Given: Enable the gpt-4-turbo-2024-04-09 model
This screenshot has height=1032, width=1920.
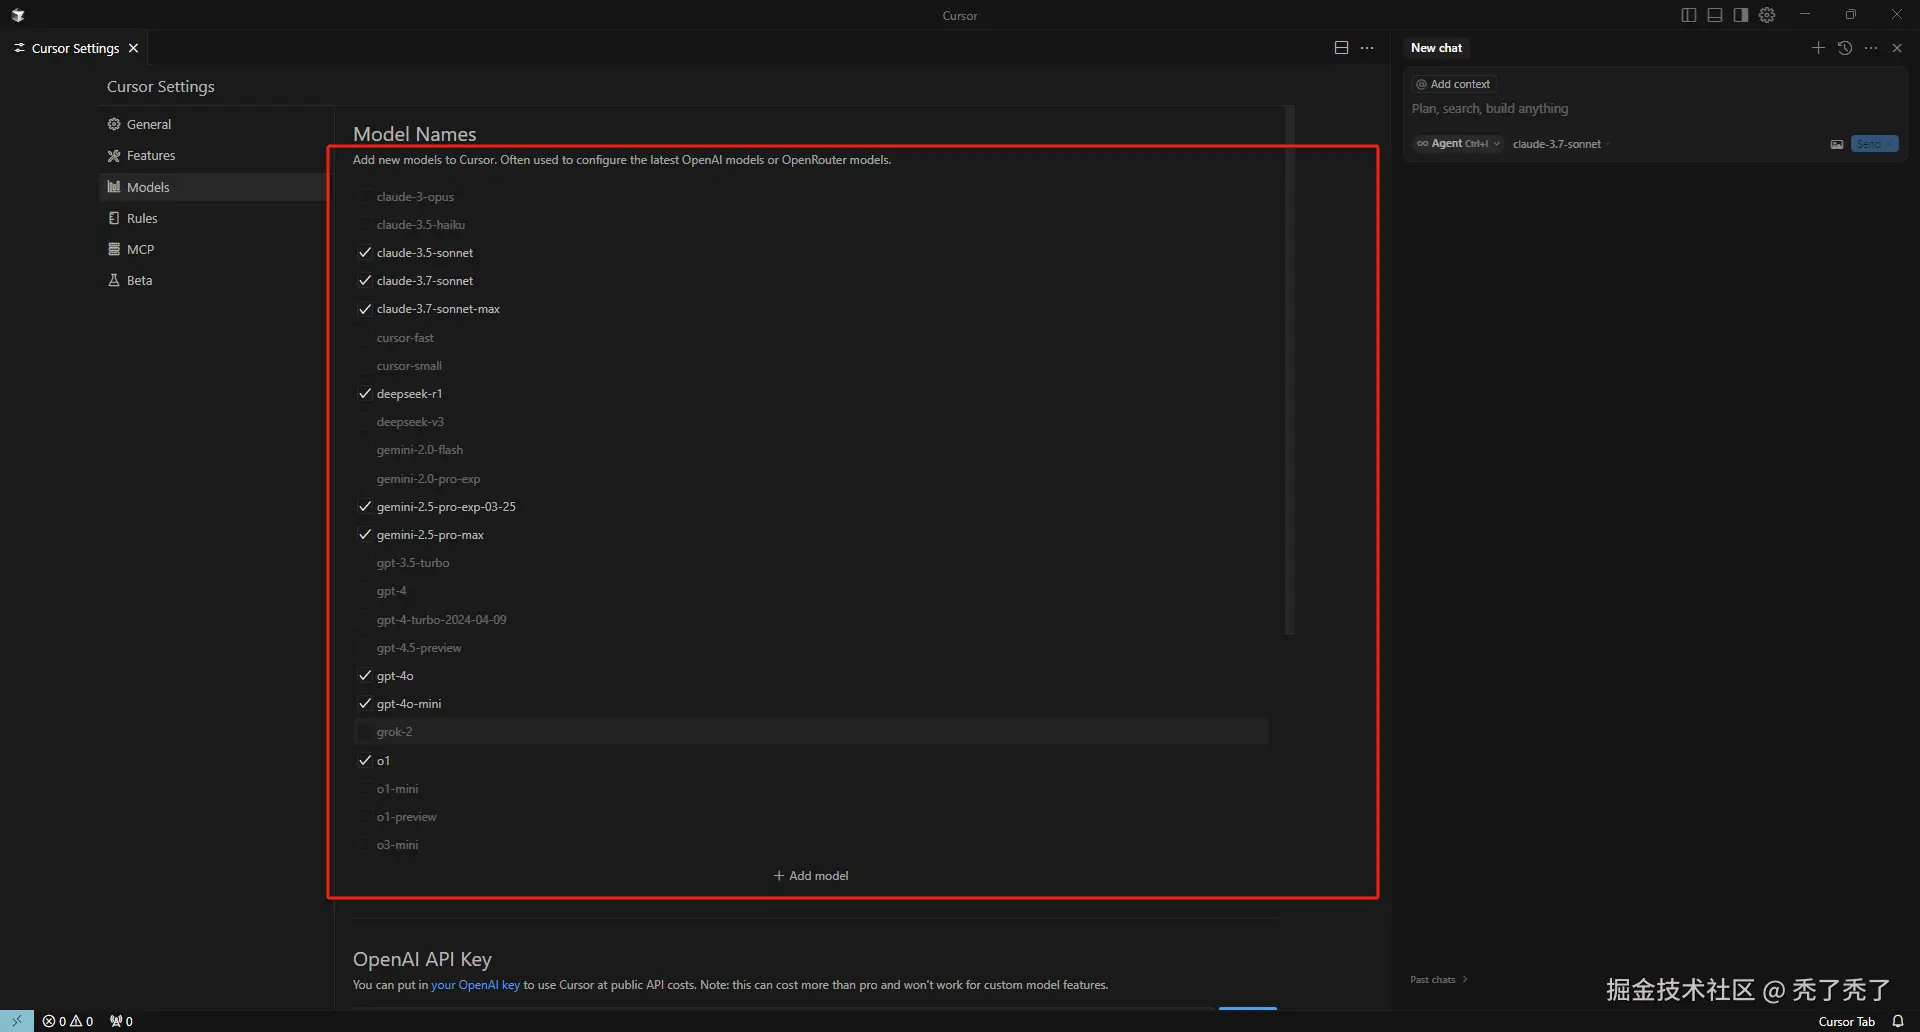Looking at the screenshot, I should (x=365, y=620).
